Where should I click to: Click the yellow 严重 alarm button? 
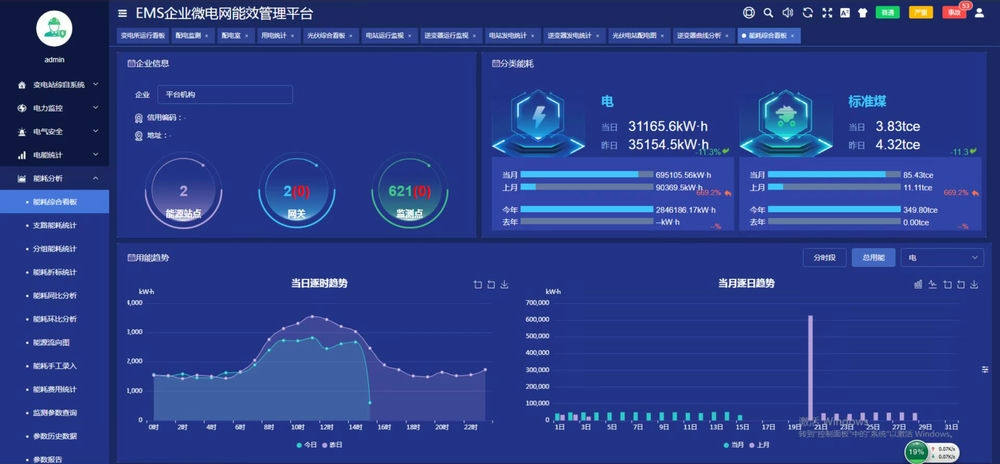point(920,13)
